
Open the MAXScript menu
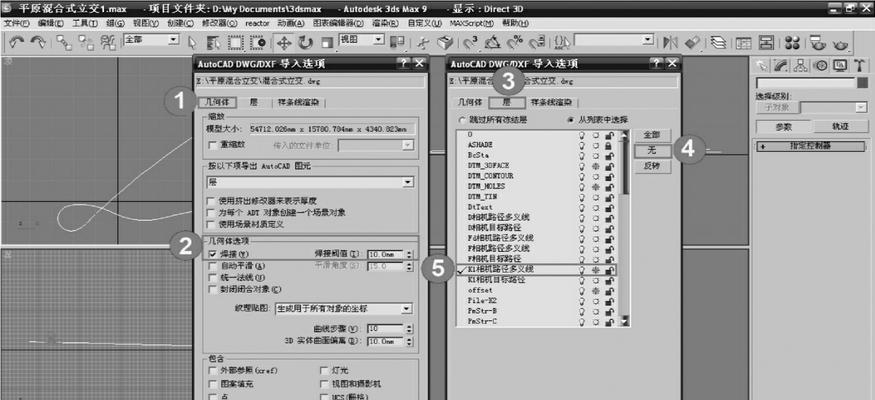[x=472, y=24]
